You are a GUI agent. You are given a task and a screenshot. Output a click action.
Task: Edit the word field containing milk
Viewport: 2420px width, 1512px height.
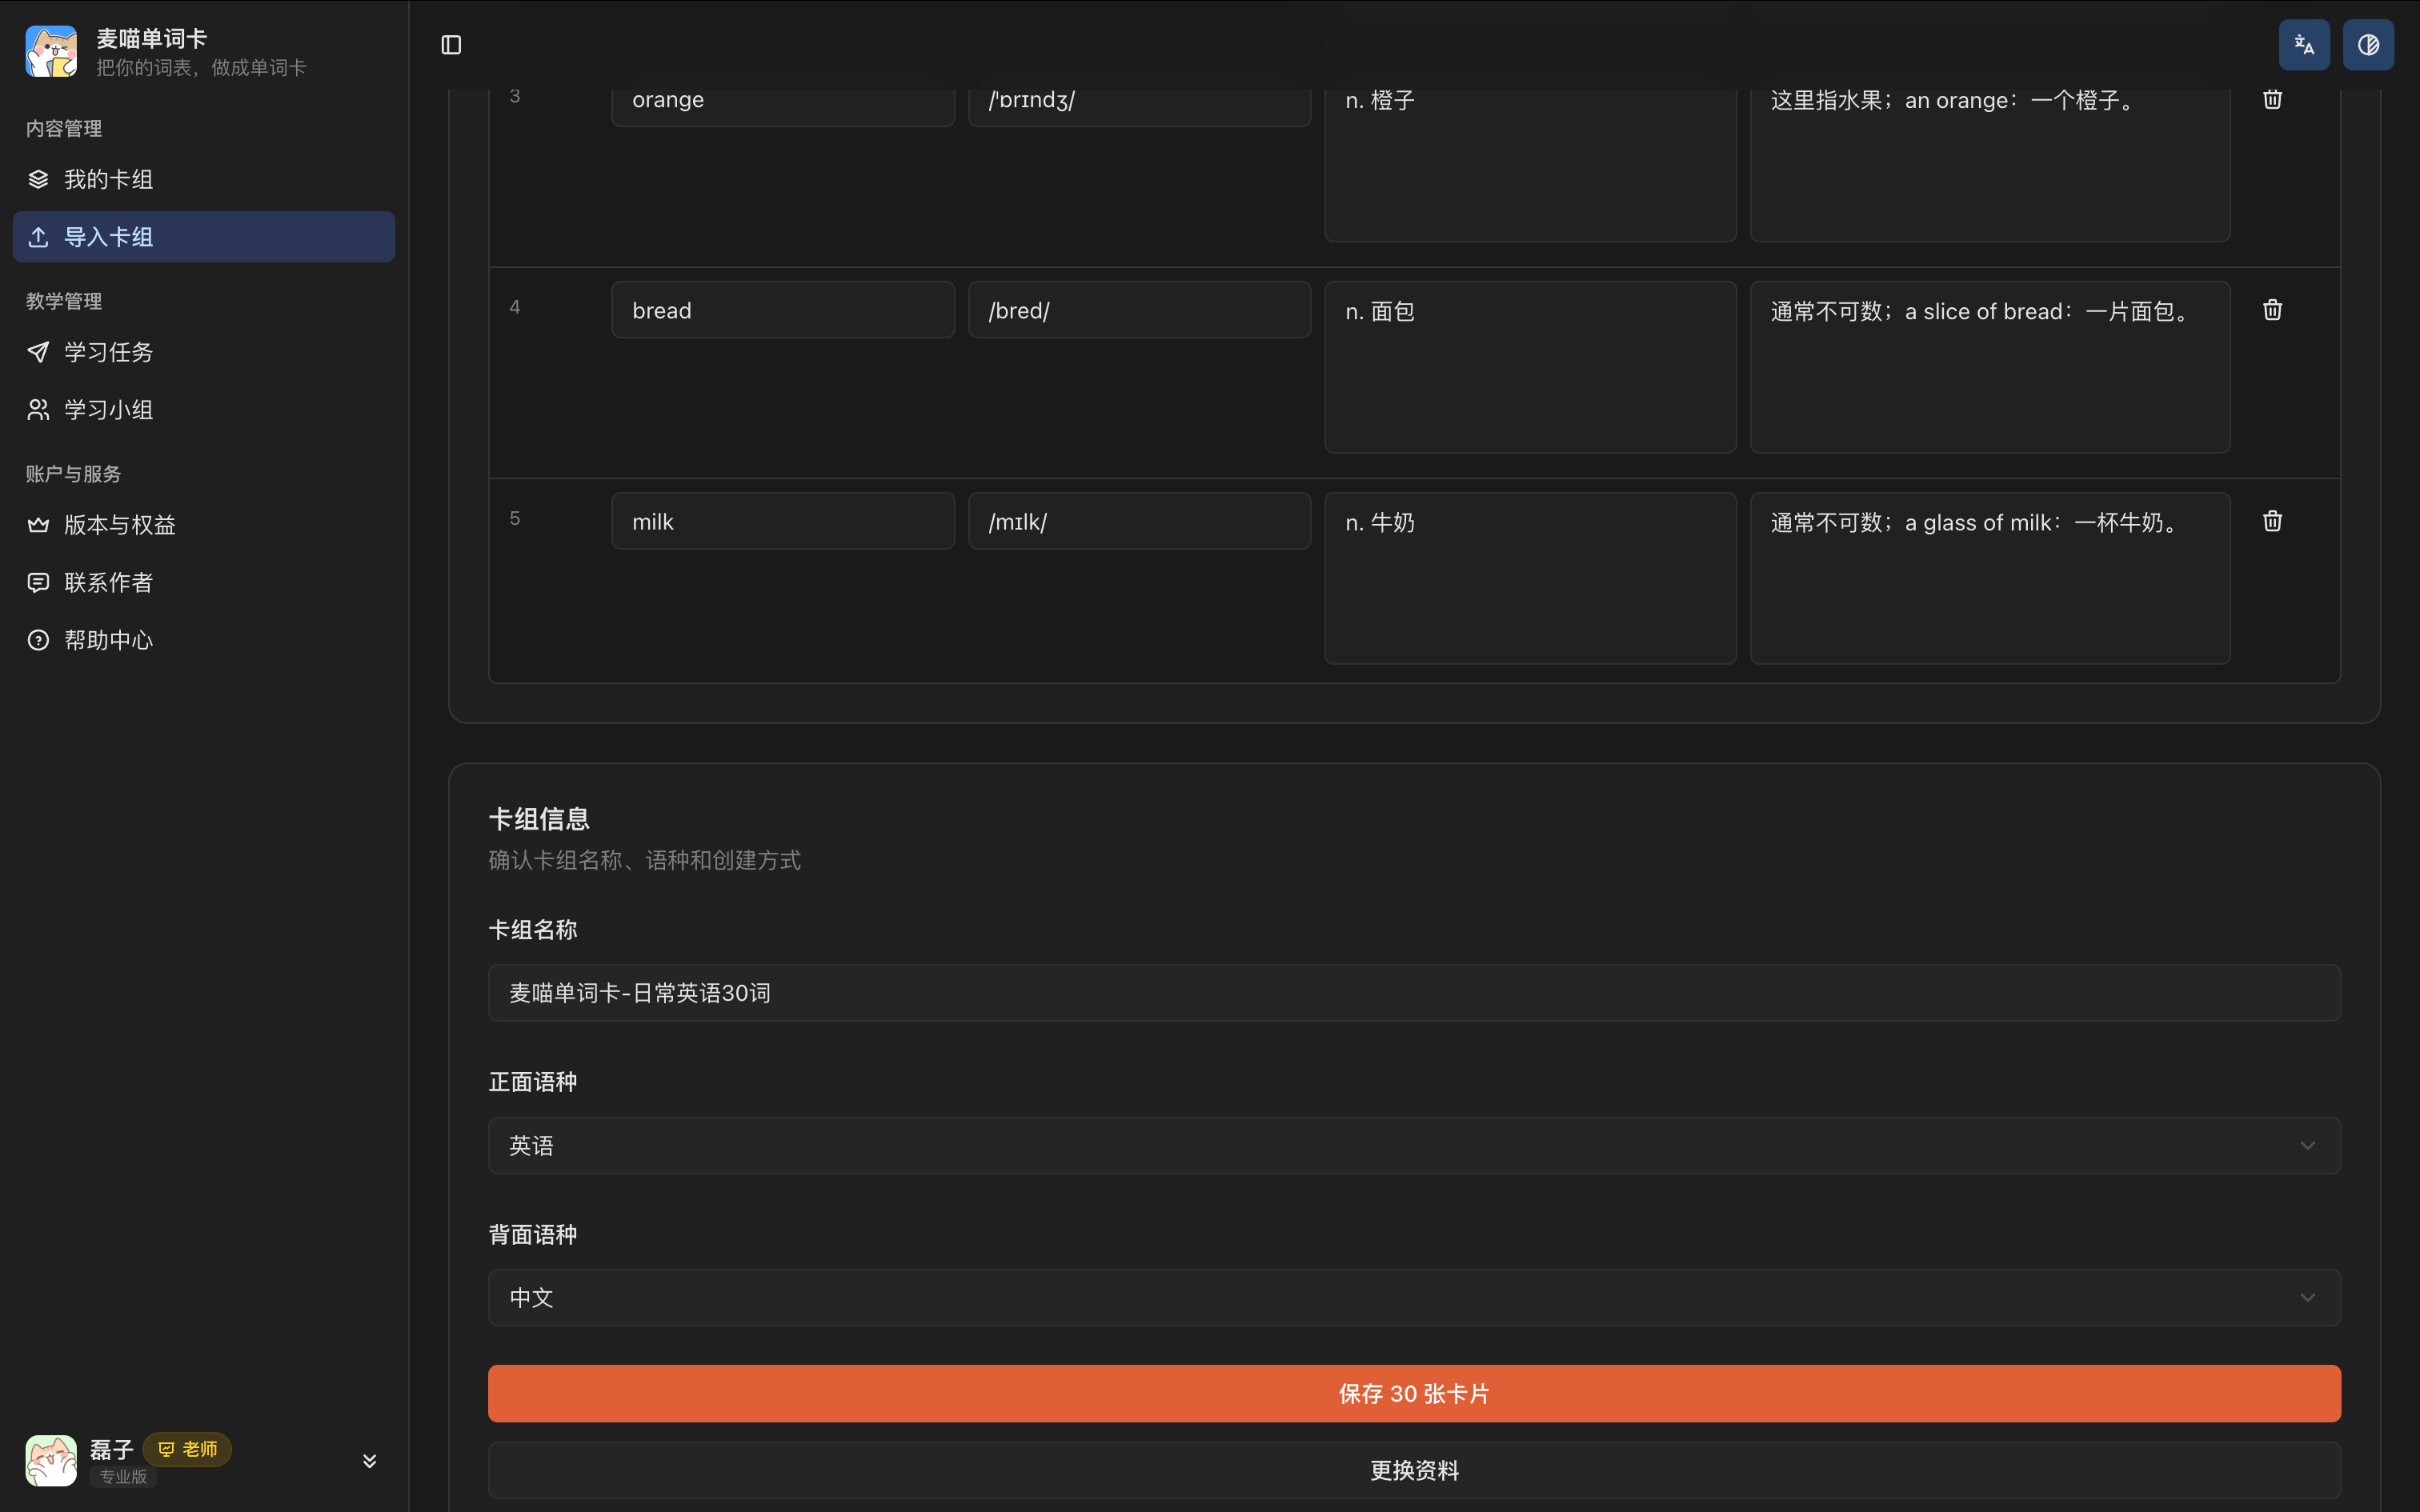(783, 521)
